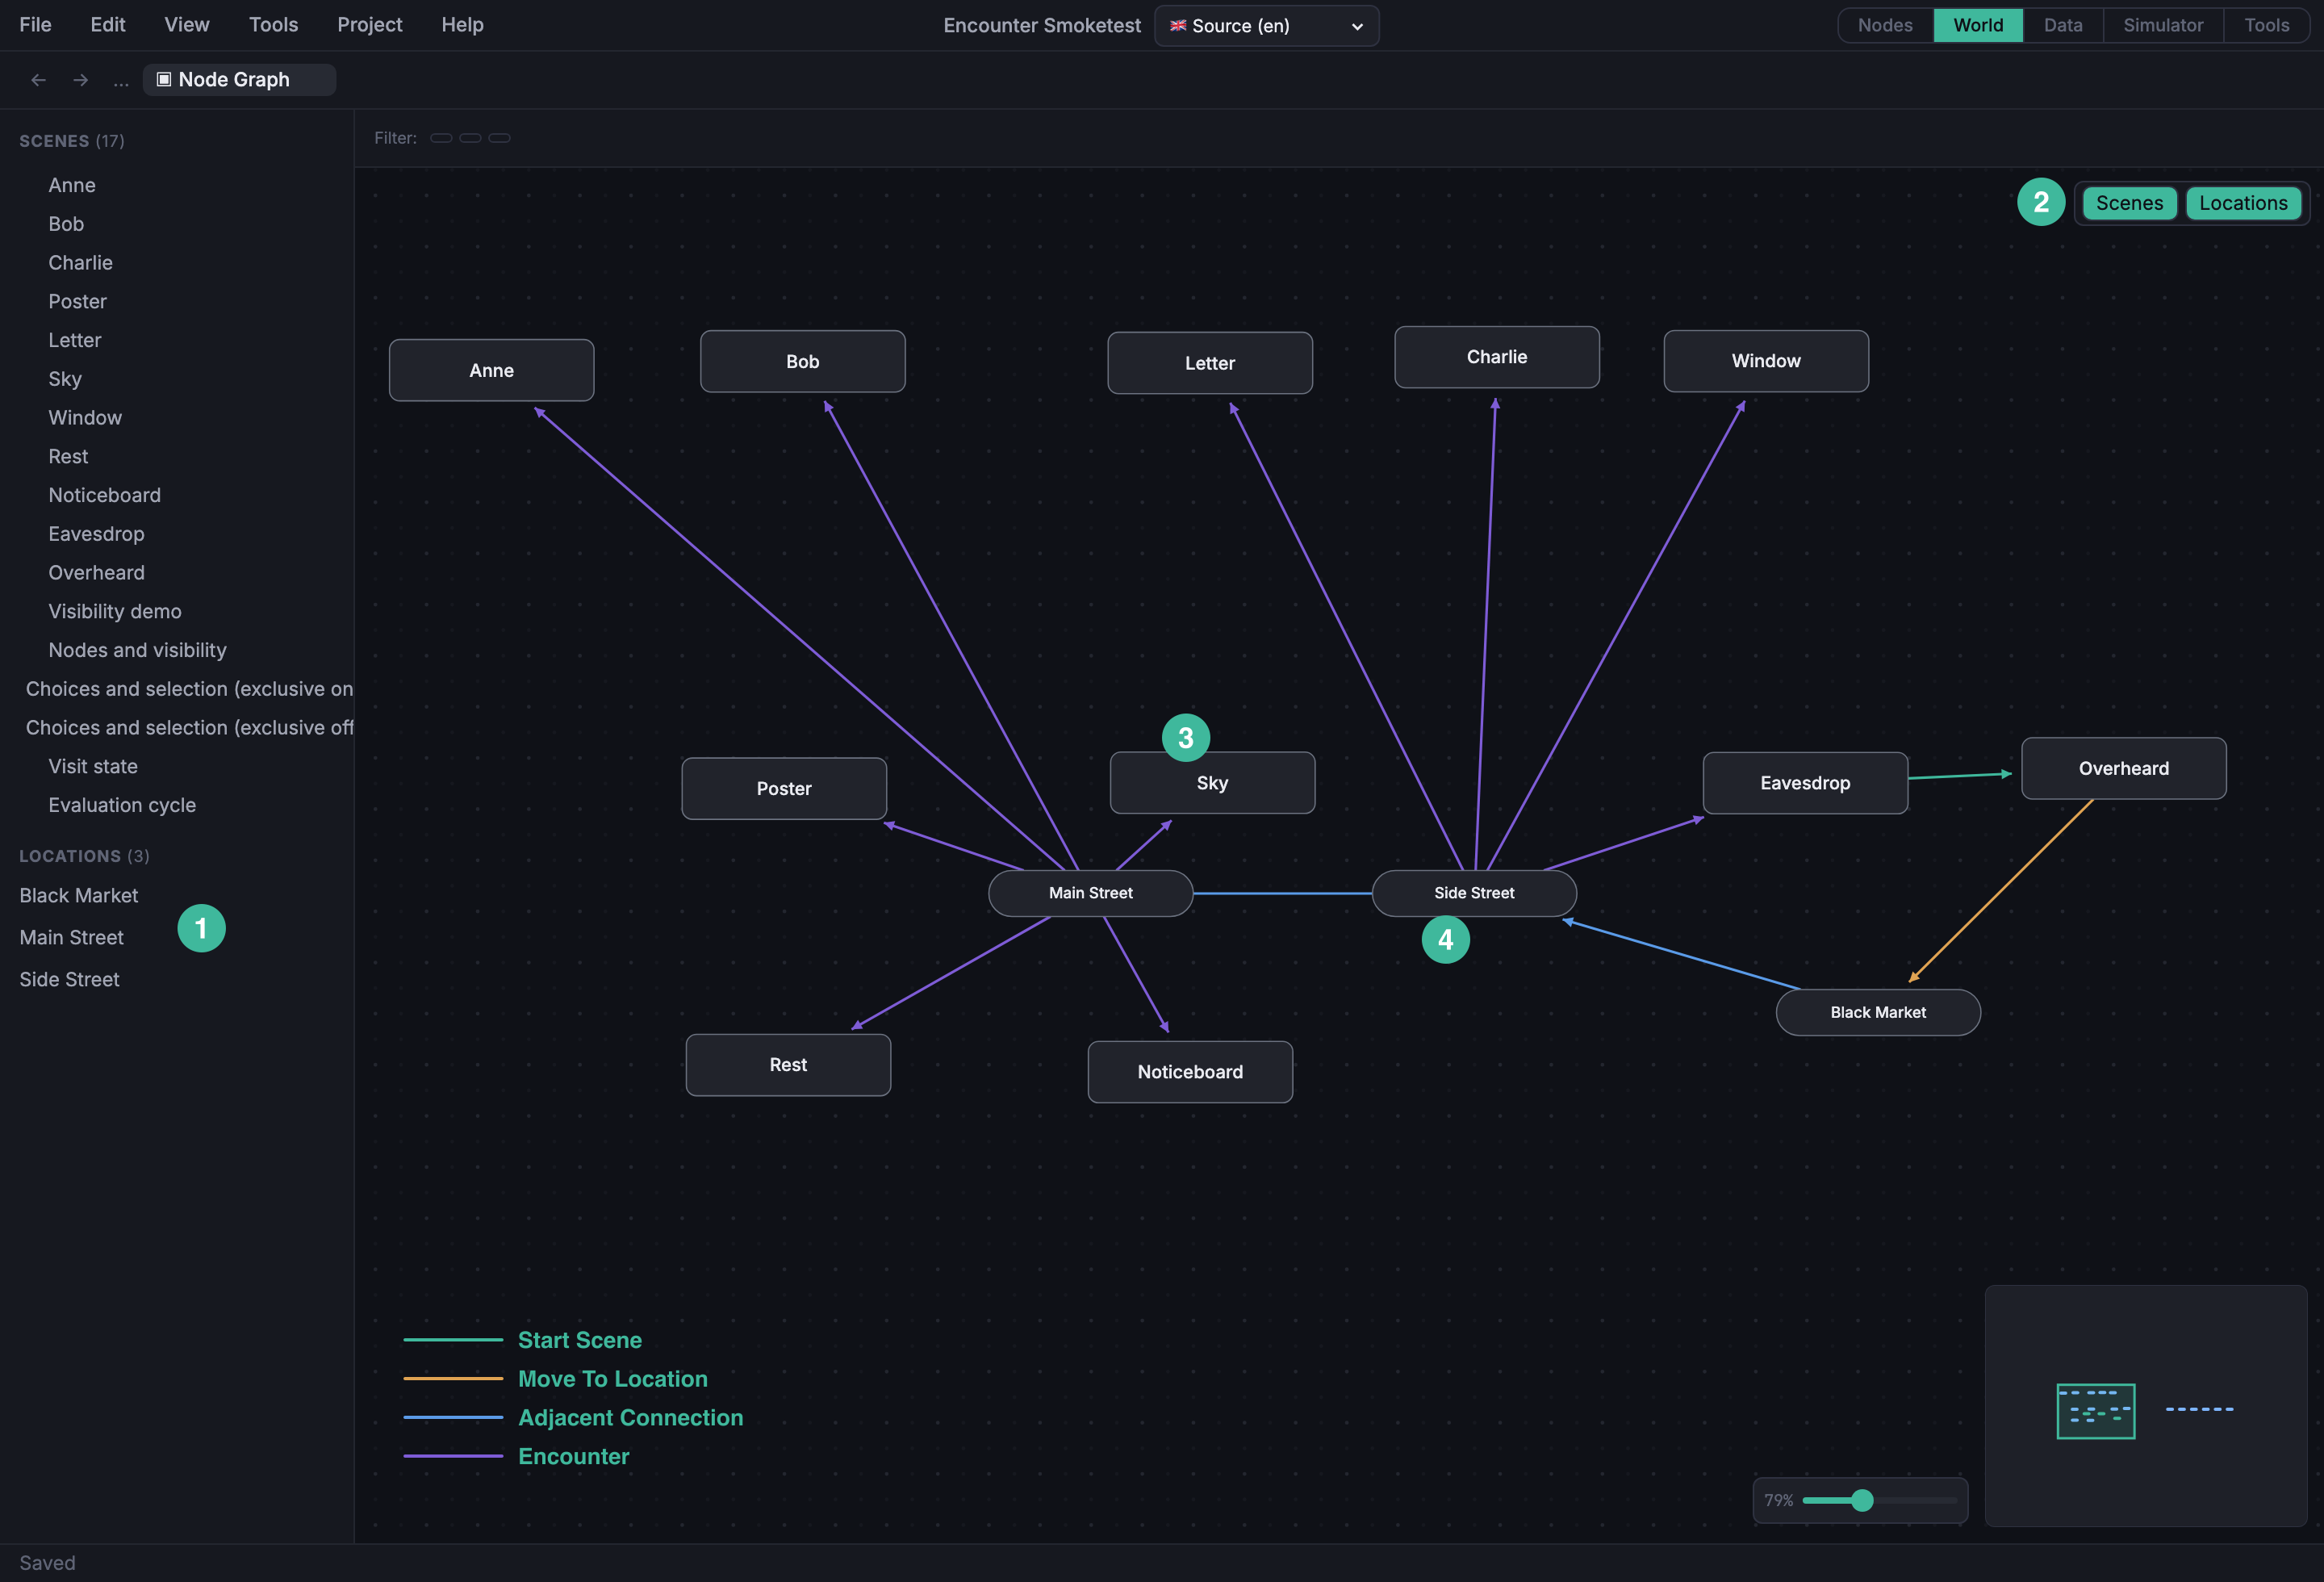The width and height of the screenshot is (2324, 1582).
Task: Select the Visibility demo scene
Action: [x=115, y=612]
